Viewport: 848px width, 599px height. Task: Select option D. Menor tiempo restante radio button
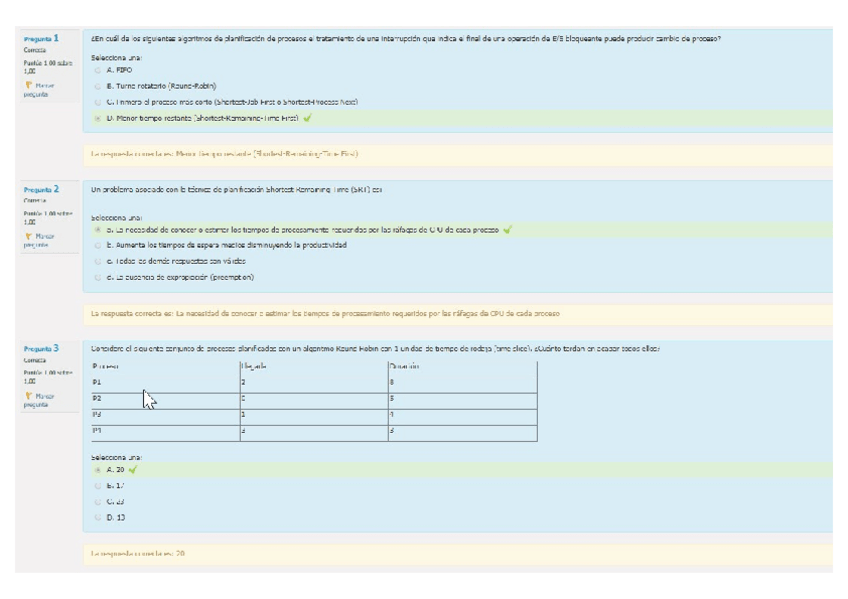98,118
